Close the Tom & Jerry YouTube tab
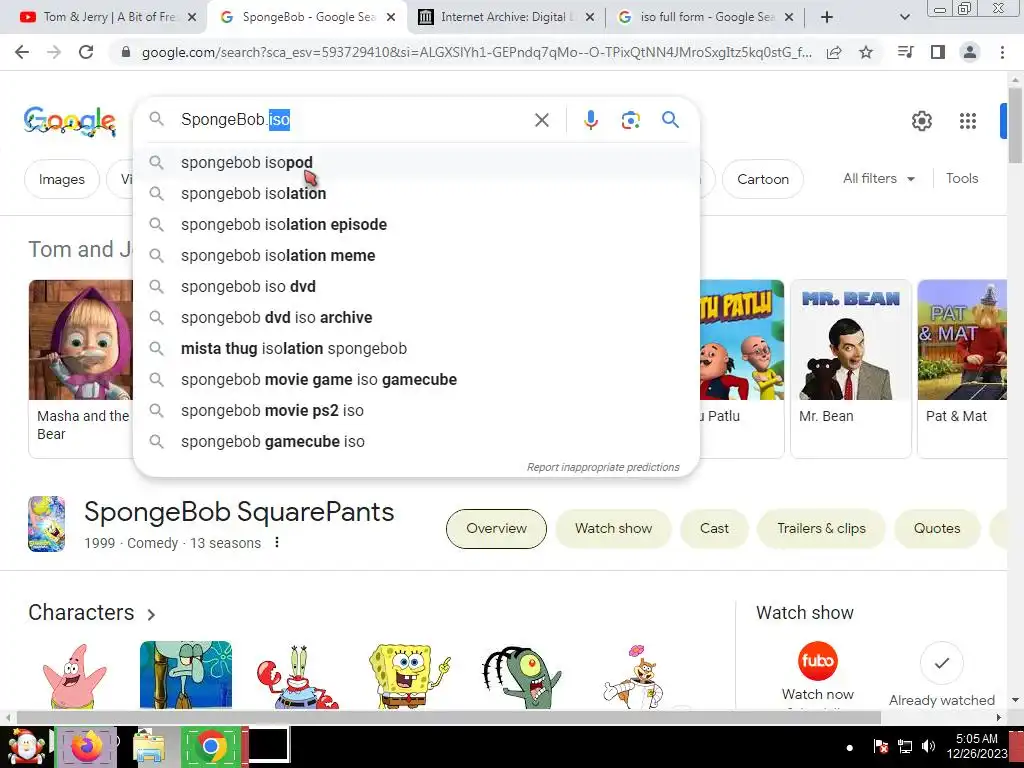1024x768 pixels. tap(192, 17)
